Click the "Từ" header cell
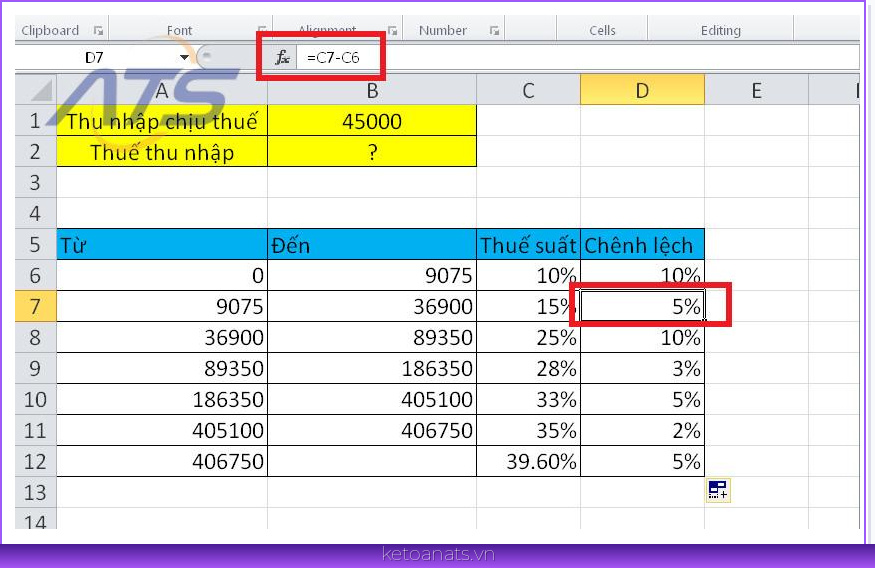The image size is (875, 568). (162, 244)
